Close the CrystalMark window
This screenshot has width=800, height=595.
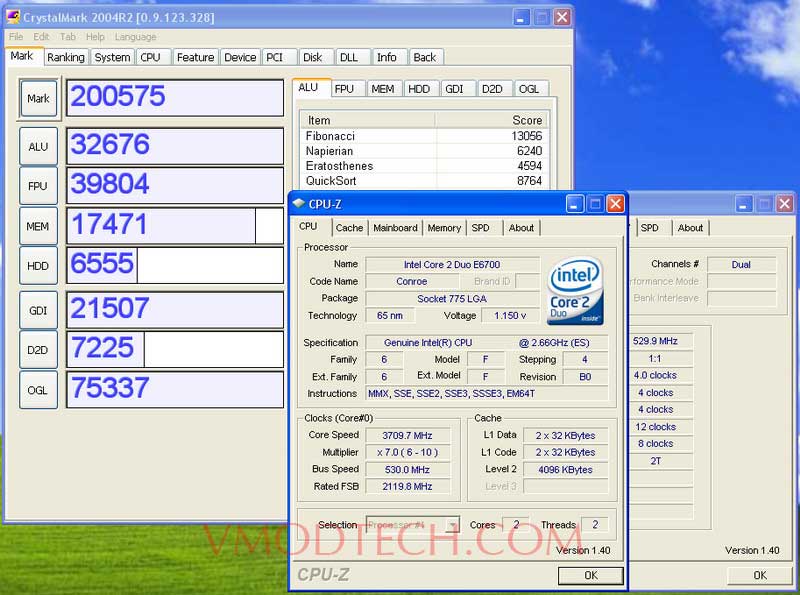[x=562, y=17]
